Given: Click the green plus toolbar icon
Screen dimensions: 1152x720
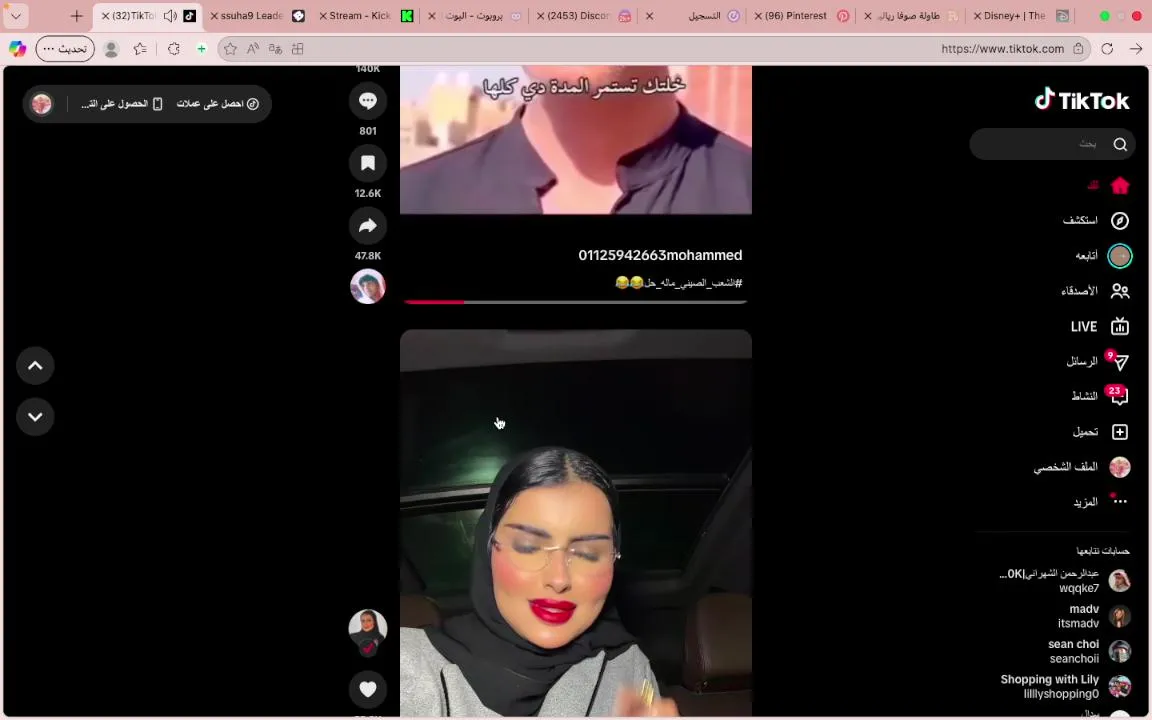Looking at the screenshot, I should pos(201,48).
